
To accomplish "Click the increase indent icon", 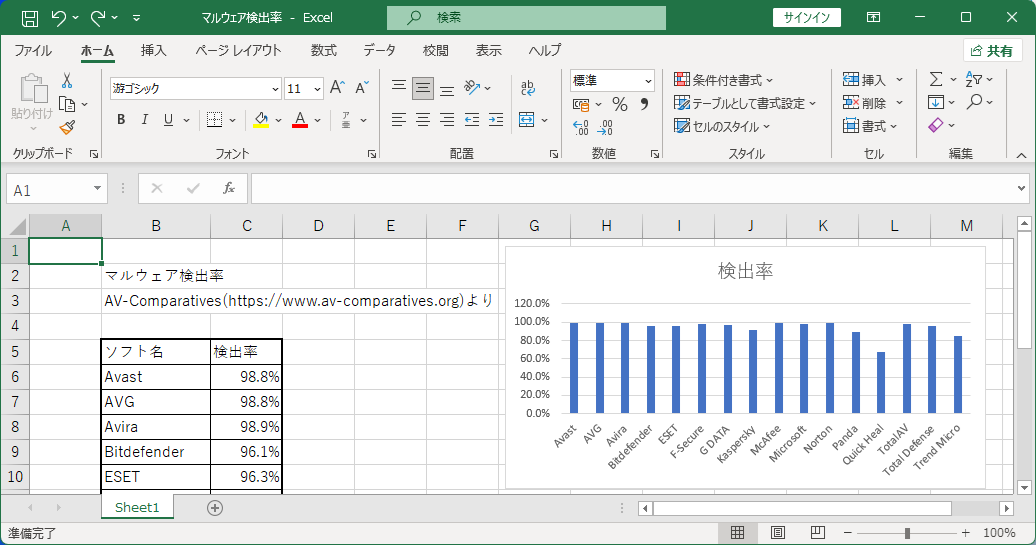I will click(x=496, y=120).
